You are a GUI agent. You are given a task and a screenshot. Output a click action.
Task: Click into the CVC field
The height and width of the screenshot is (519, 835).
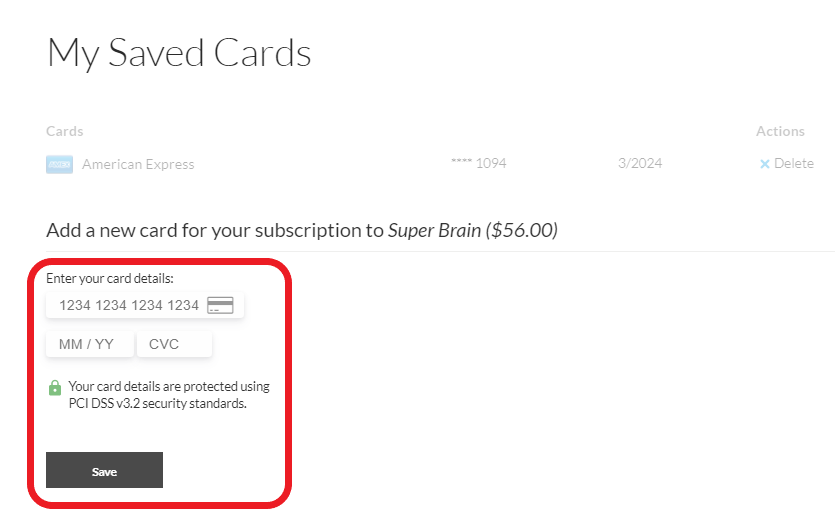(173, 344)
